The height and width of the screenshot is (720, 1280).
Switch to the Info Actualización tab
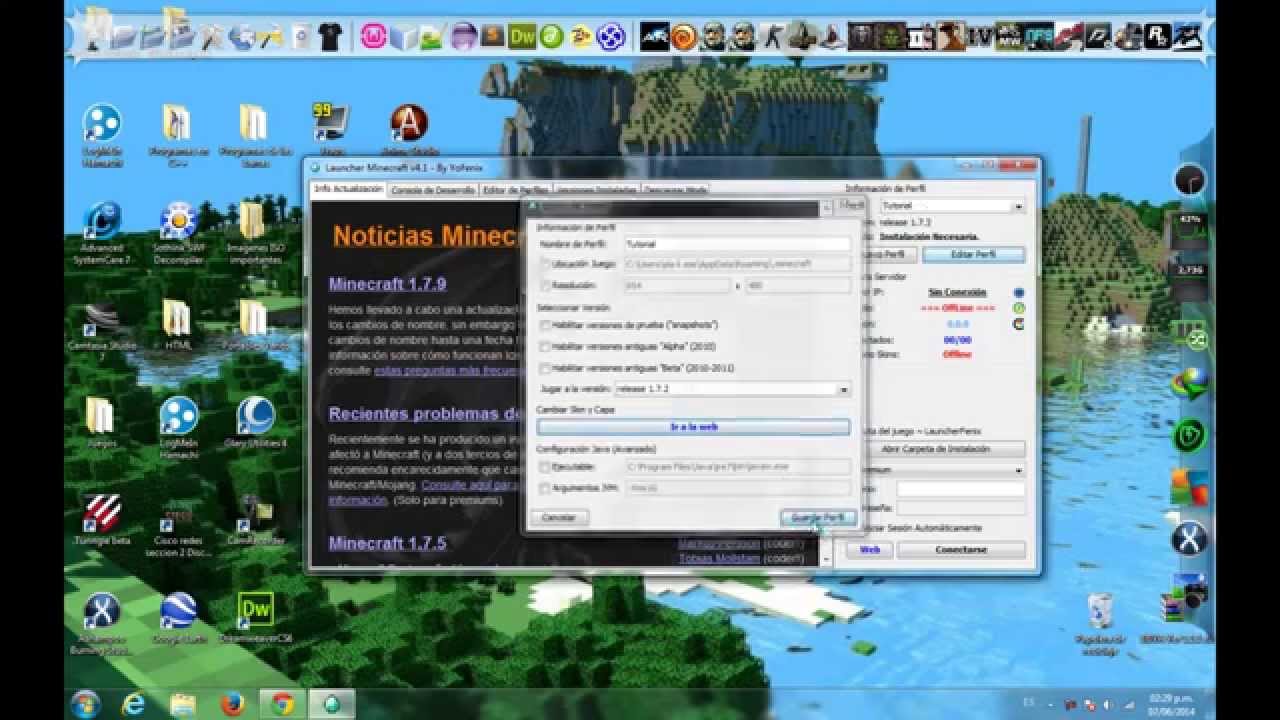pyautogui.click(x=348, y=188)
